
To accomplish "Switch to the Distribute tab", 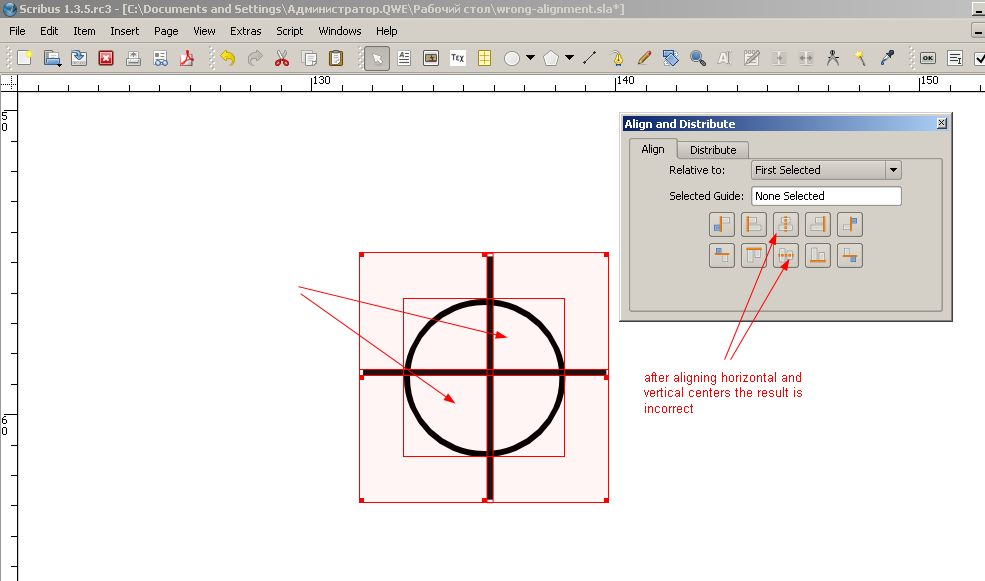I will (x=712, y=150).
